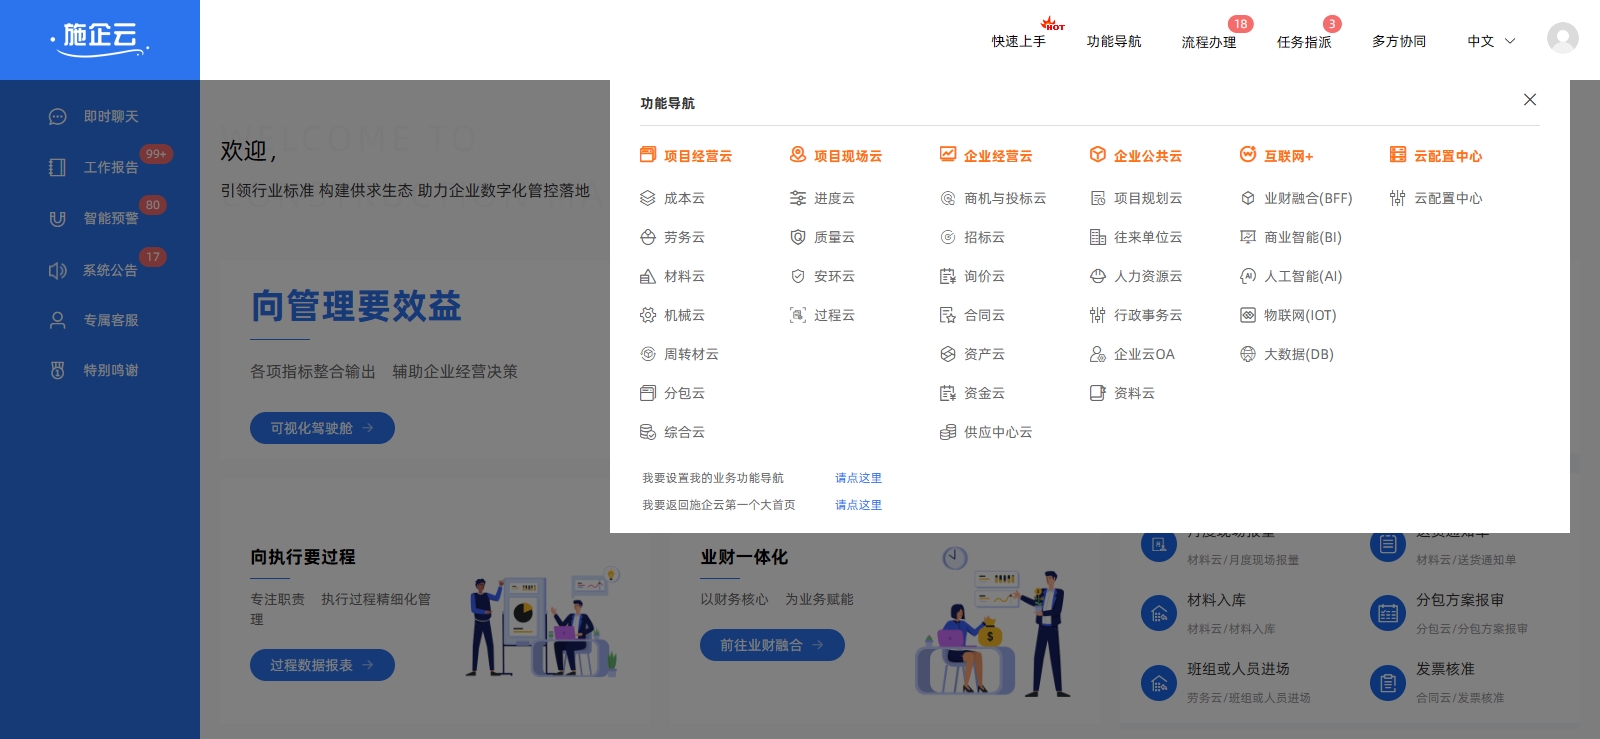Click the 施企云 logo

tap(100, 38)
